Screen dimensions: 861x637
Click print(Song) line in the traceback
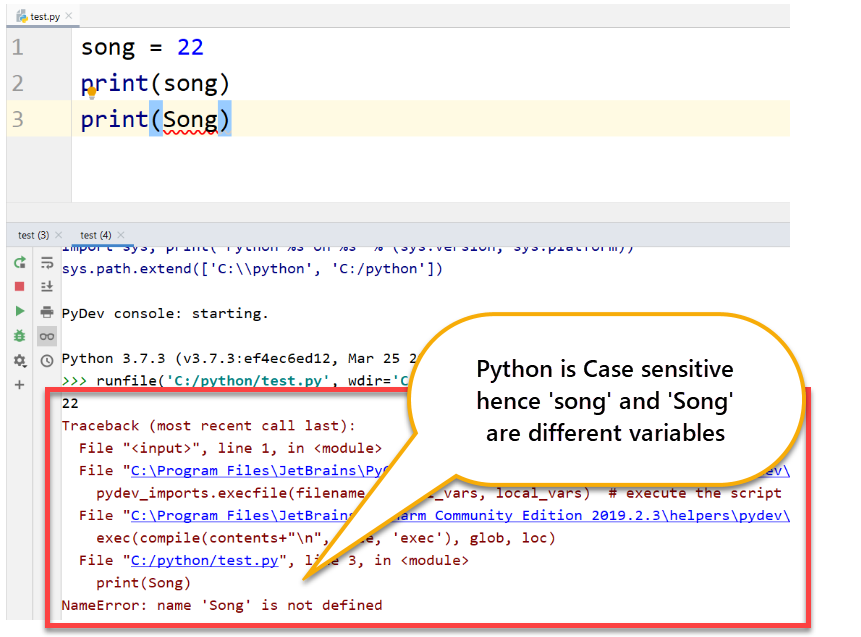[x=143, y=583]
